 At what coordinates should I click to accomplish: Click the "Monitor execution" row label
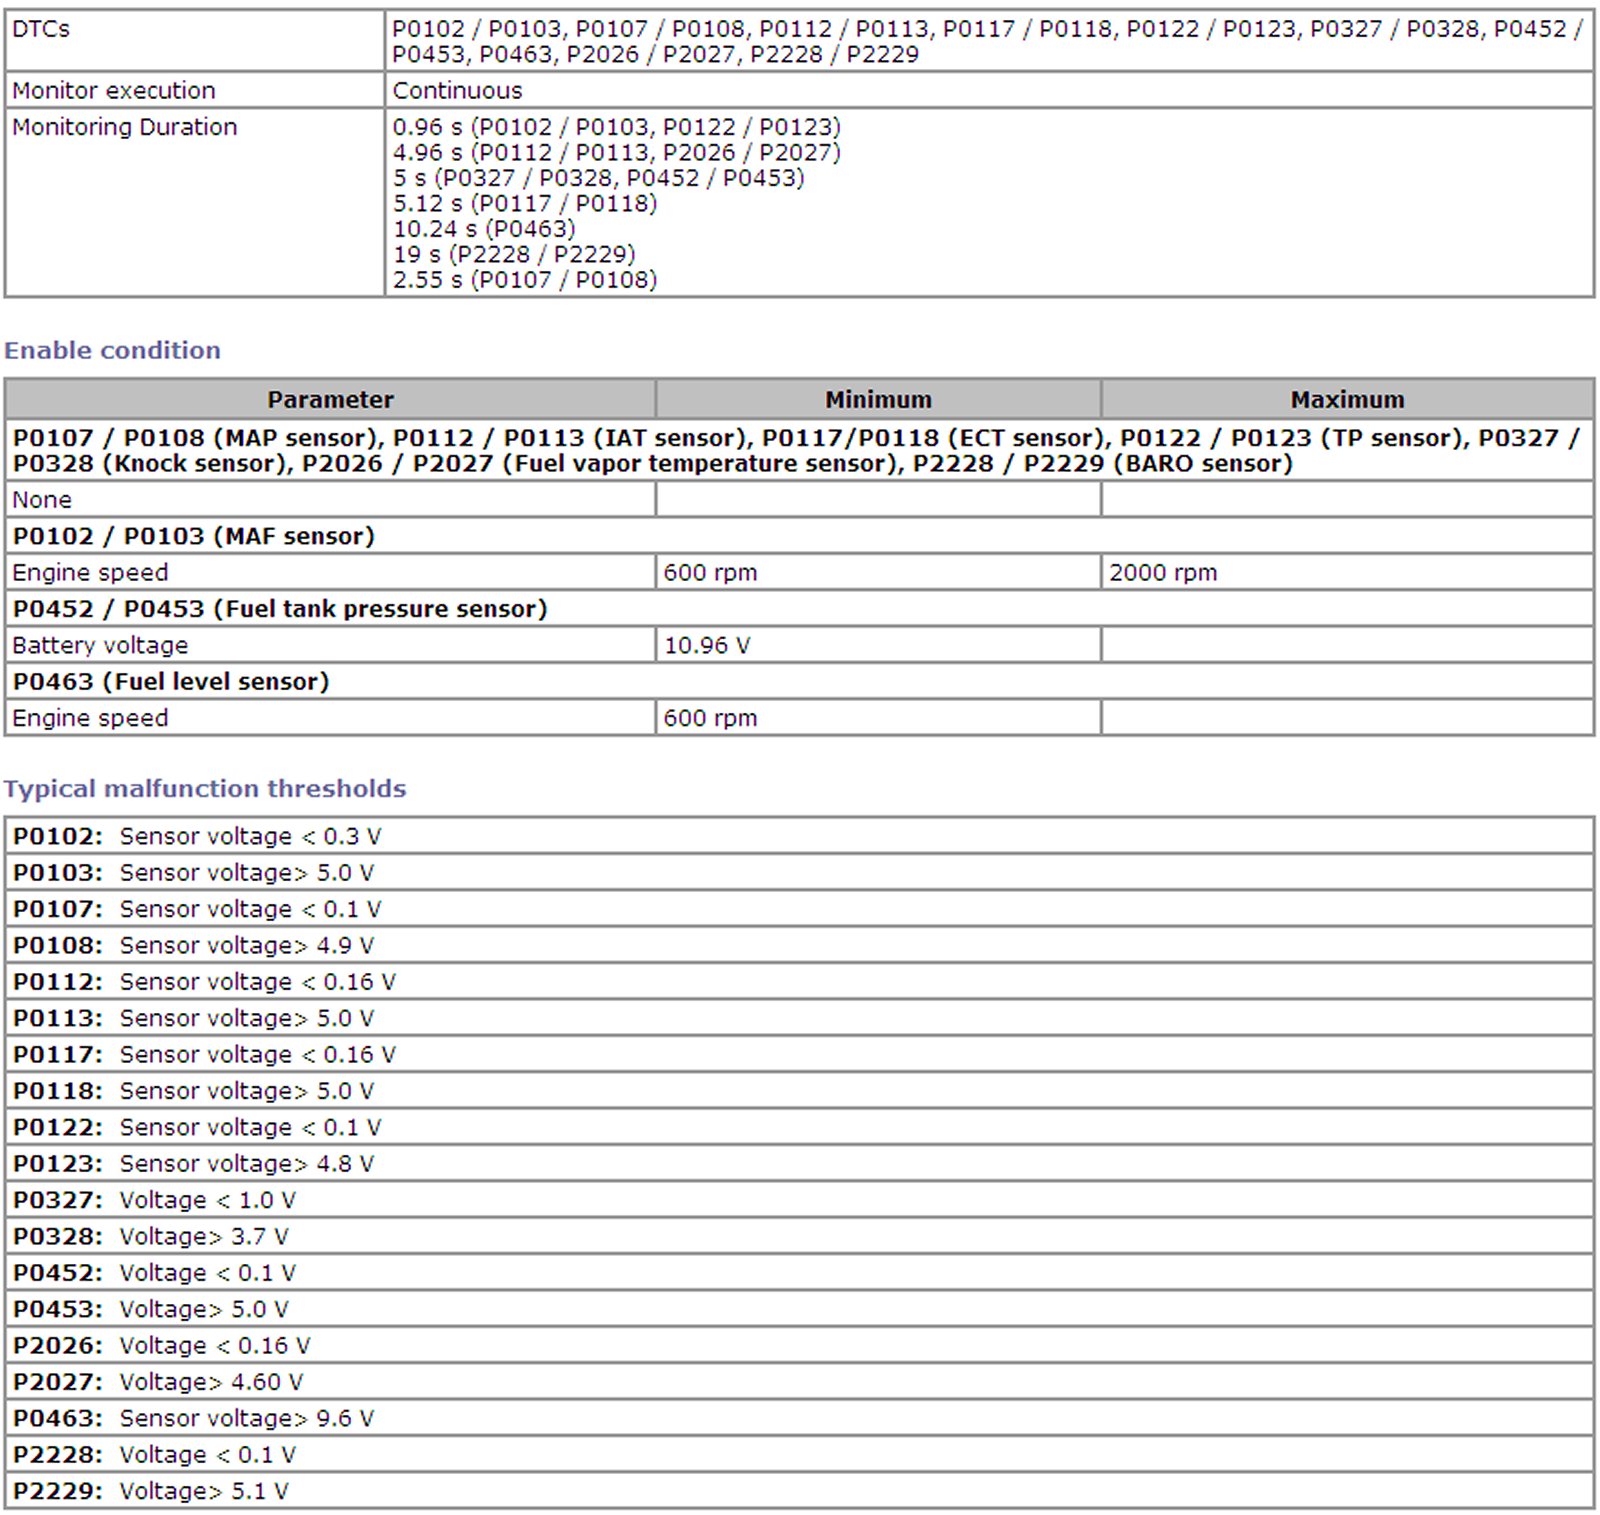pyautogui.click(x=114, y=91)
